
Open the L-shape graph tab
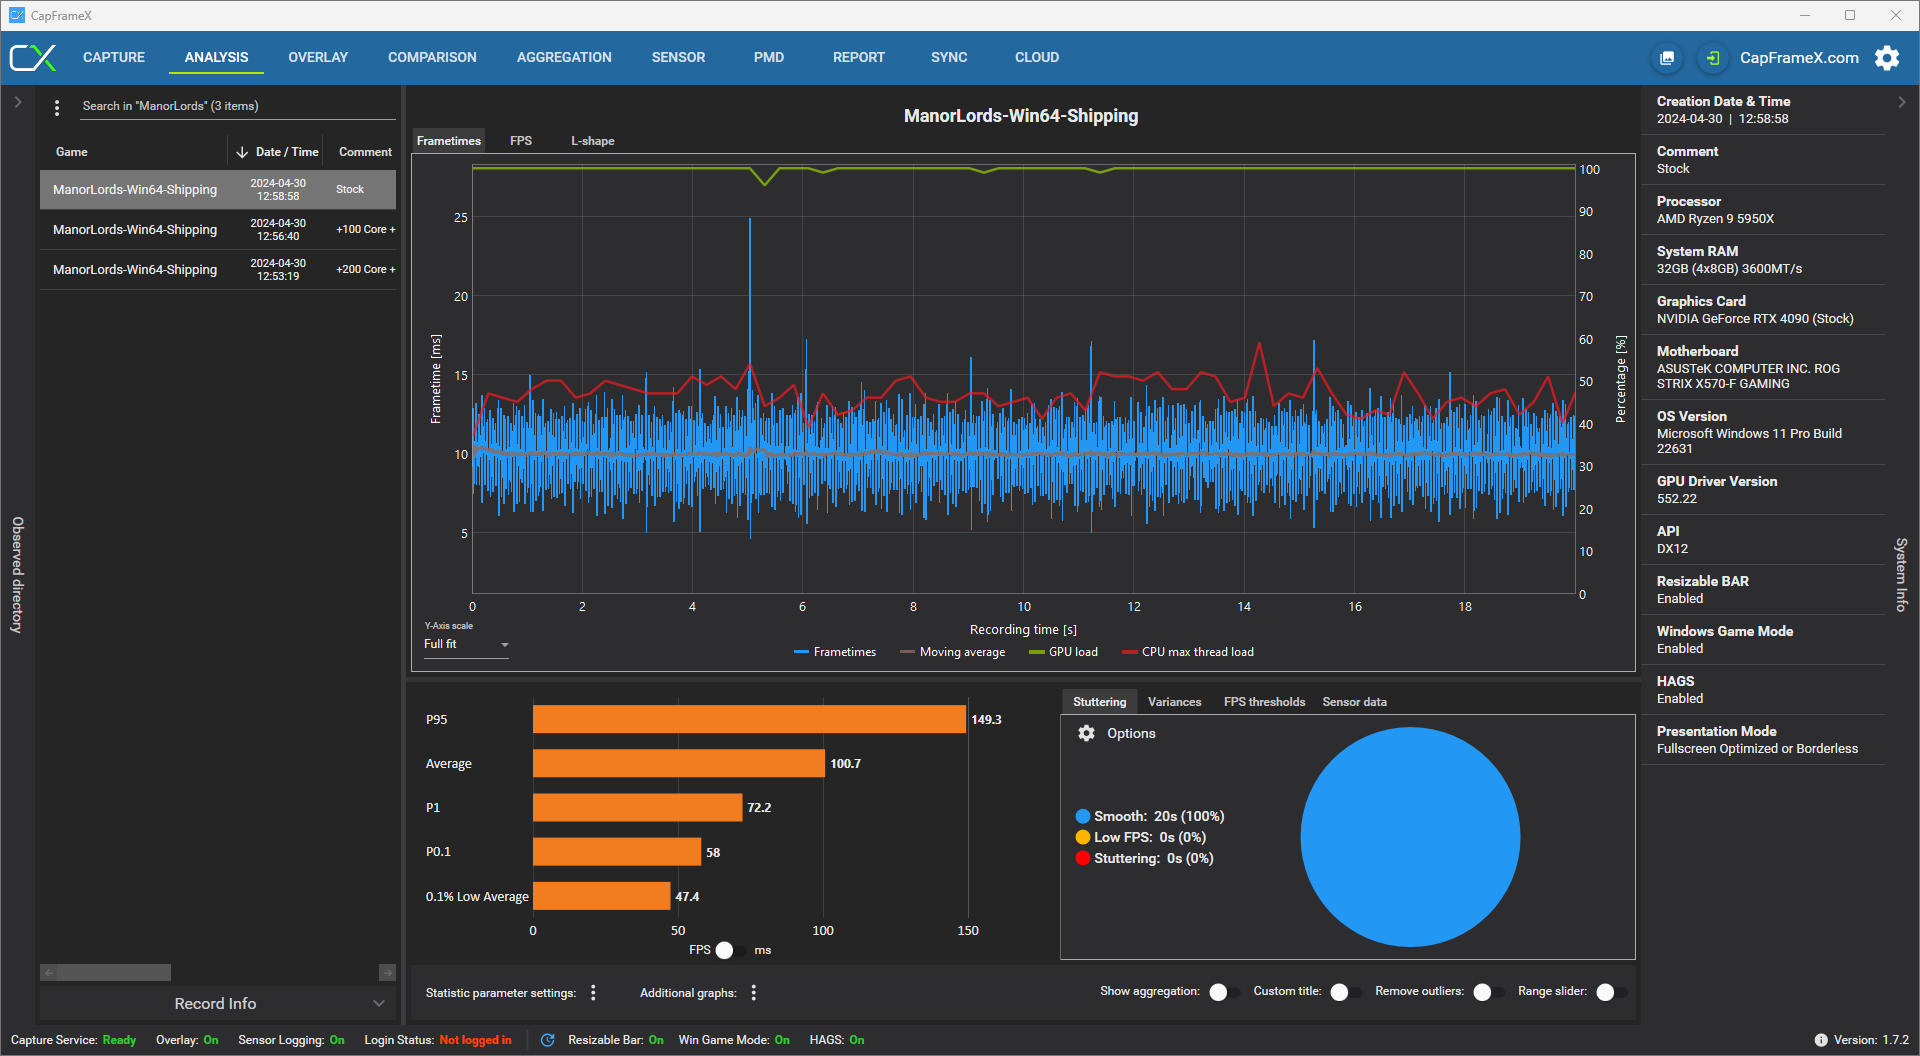coord(593,141)
